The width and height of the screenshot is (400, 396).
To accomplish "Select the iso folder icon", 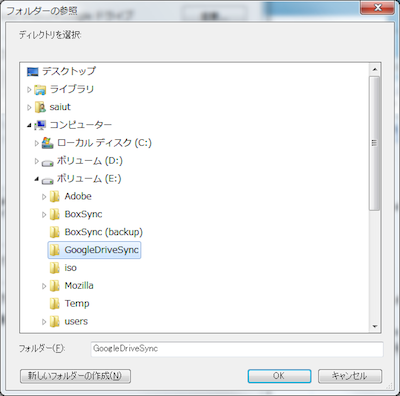I will [x=55, y=268].
